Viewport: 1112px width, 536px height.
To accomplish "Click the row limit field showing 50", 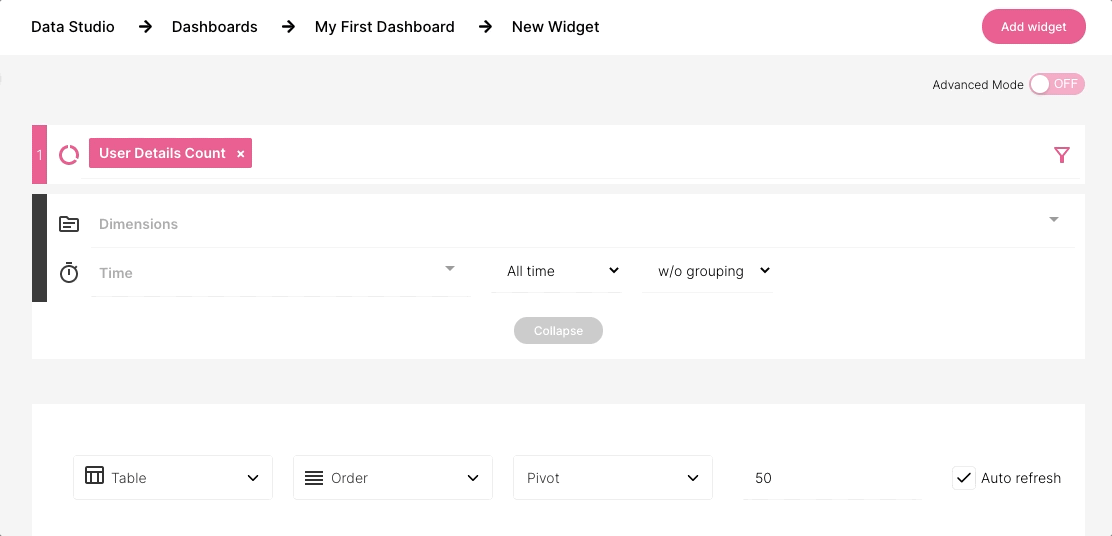I will [833, 478].
